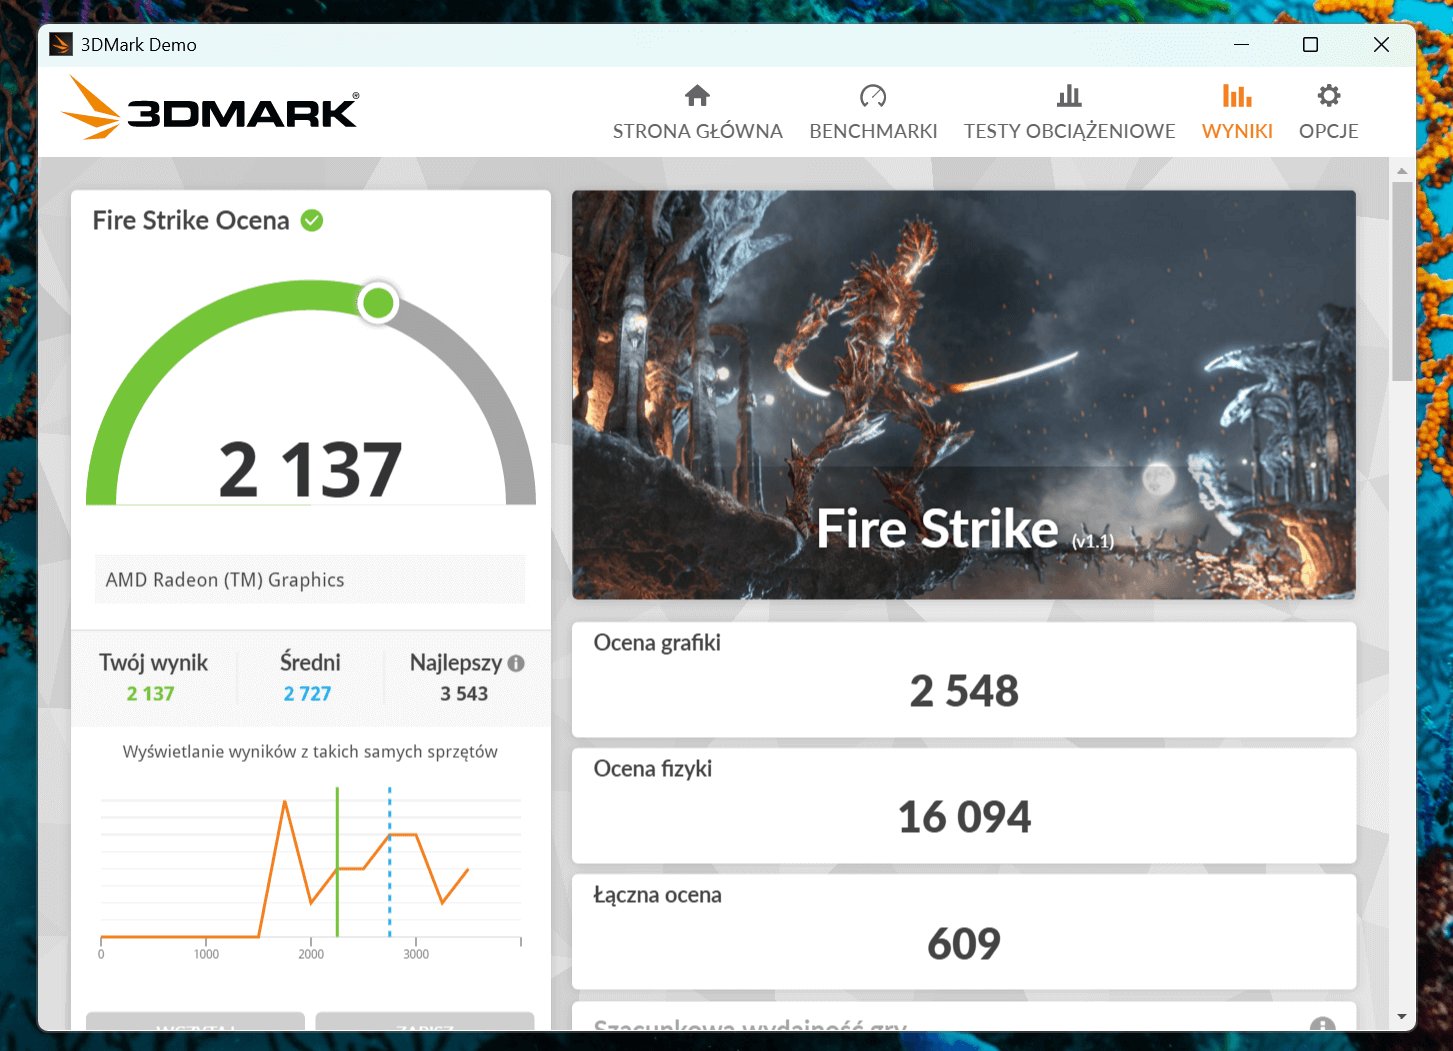Go to STRONA GŁÓWNA tab

(697, 131)
